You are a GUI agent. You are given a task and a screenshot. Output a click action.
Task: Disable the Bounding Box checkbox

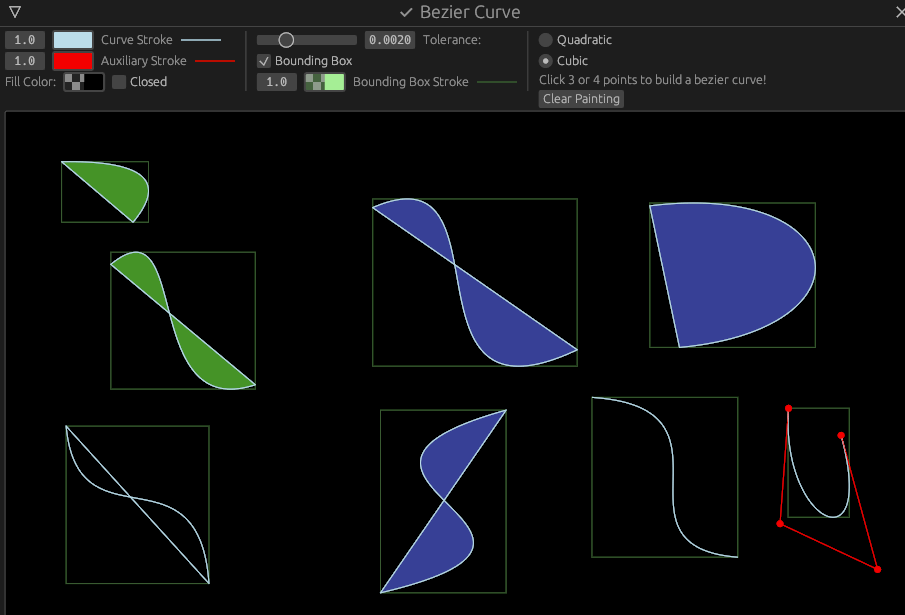(x=264, y=60)
